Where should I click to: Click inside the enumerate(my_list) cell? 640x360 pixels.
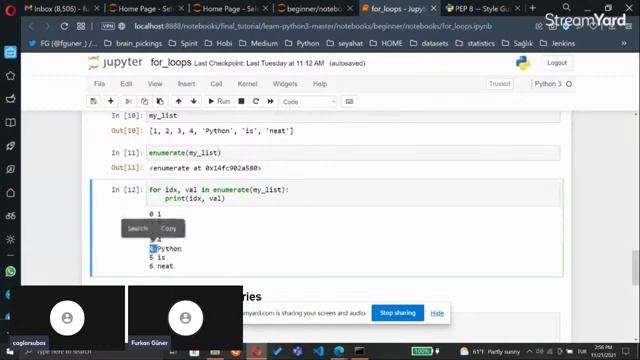click(x=353, y=153)
